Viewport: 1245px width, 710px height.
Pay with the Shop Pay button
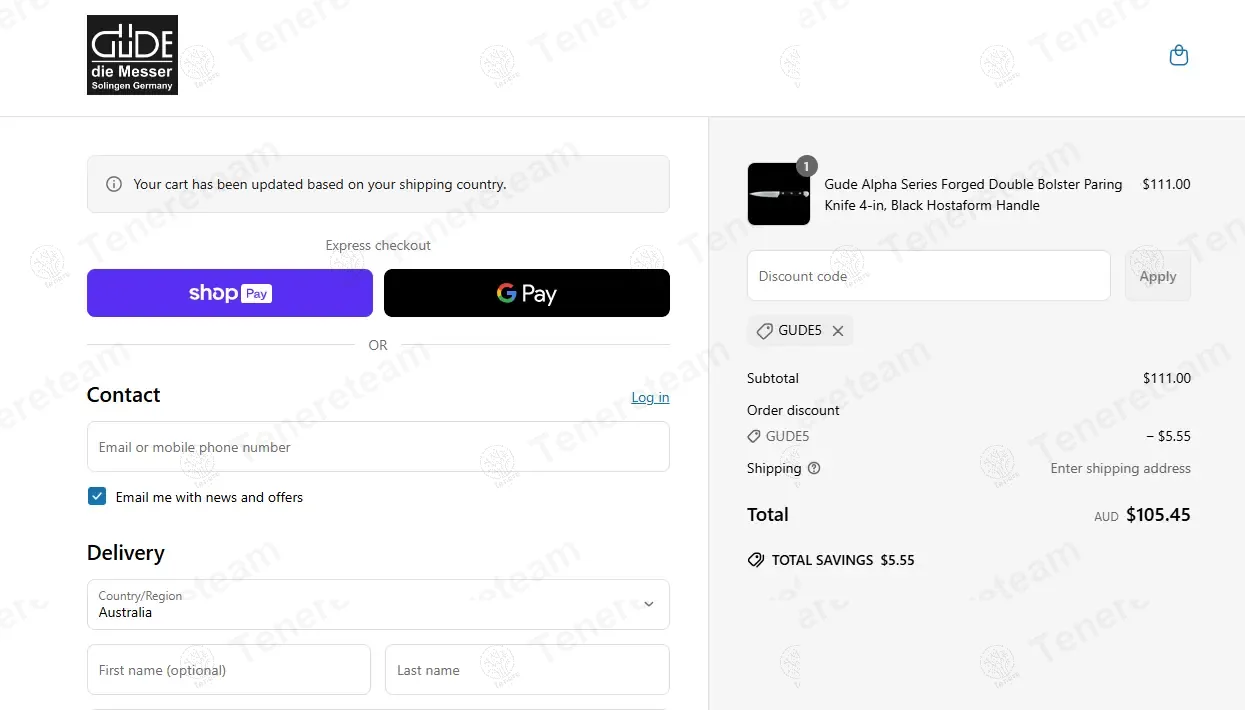(x=230, y=293)
